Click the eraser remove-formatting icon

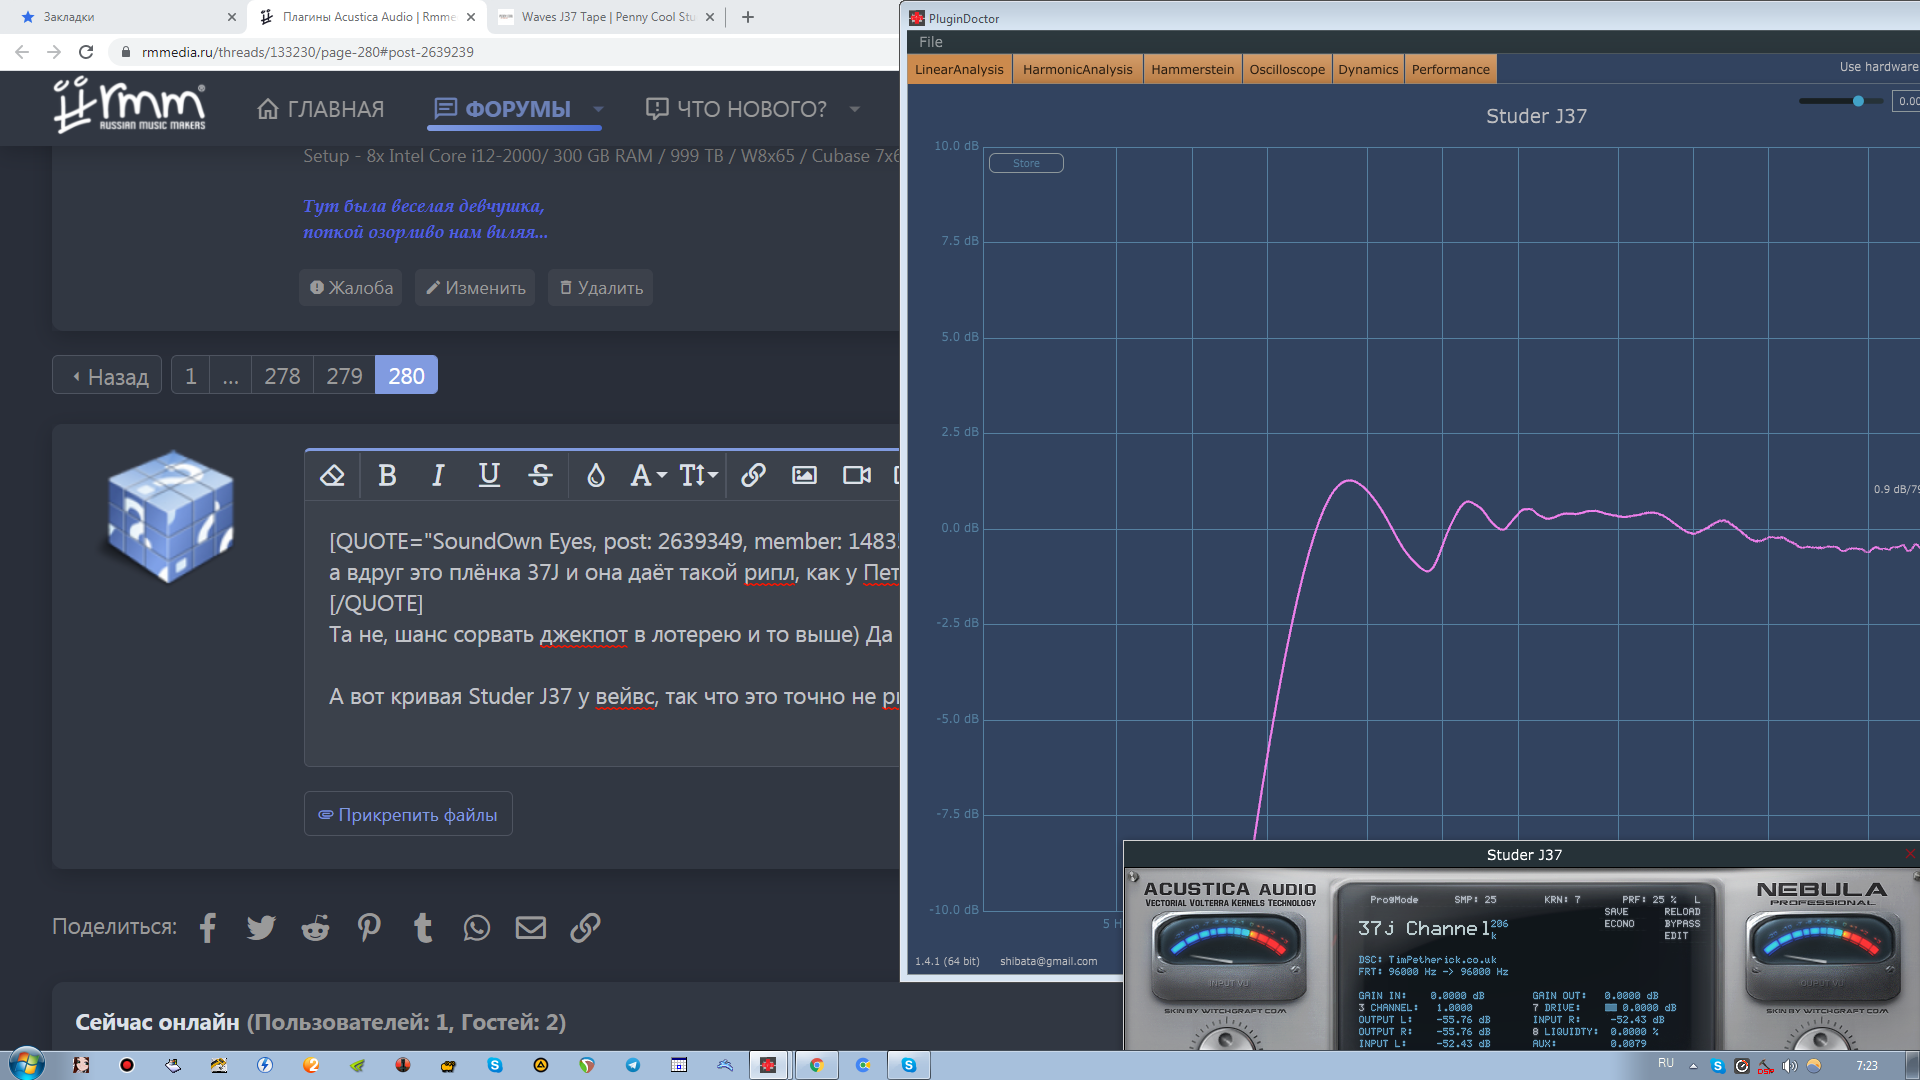click(332, 475)
